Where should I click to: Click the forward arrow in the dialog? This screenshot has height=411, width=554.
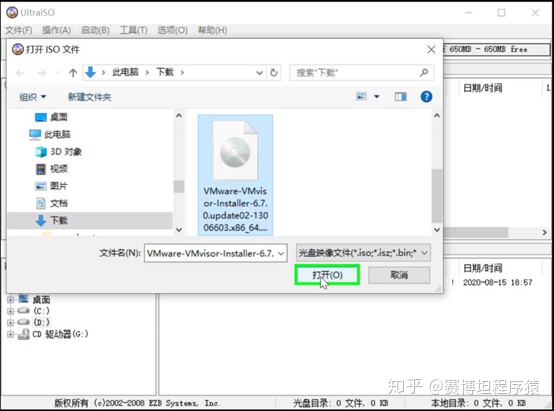tap(41, 73)
